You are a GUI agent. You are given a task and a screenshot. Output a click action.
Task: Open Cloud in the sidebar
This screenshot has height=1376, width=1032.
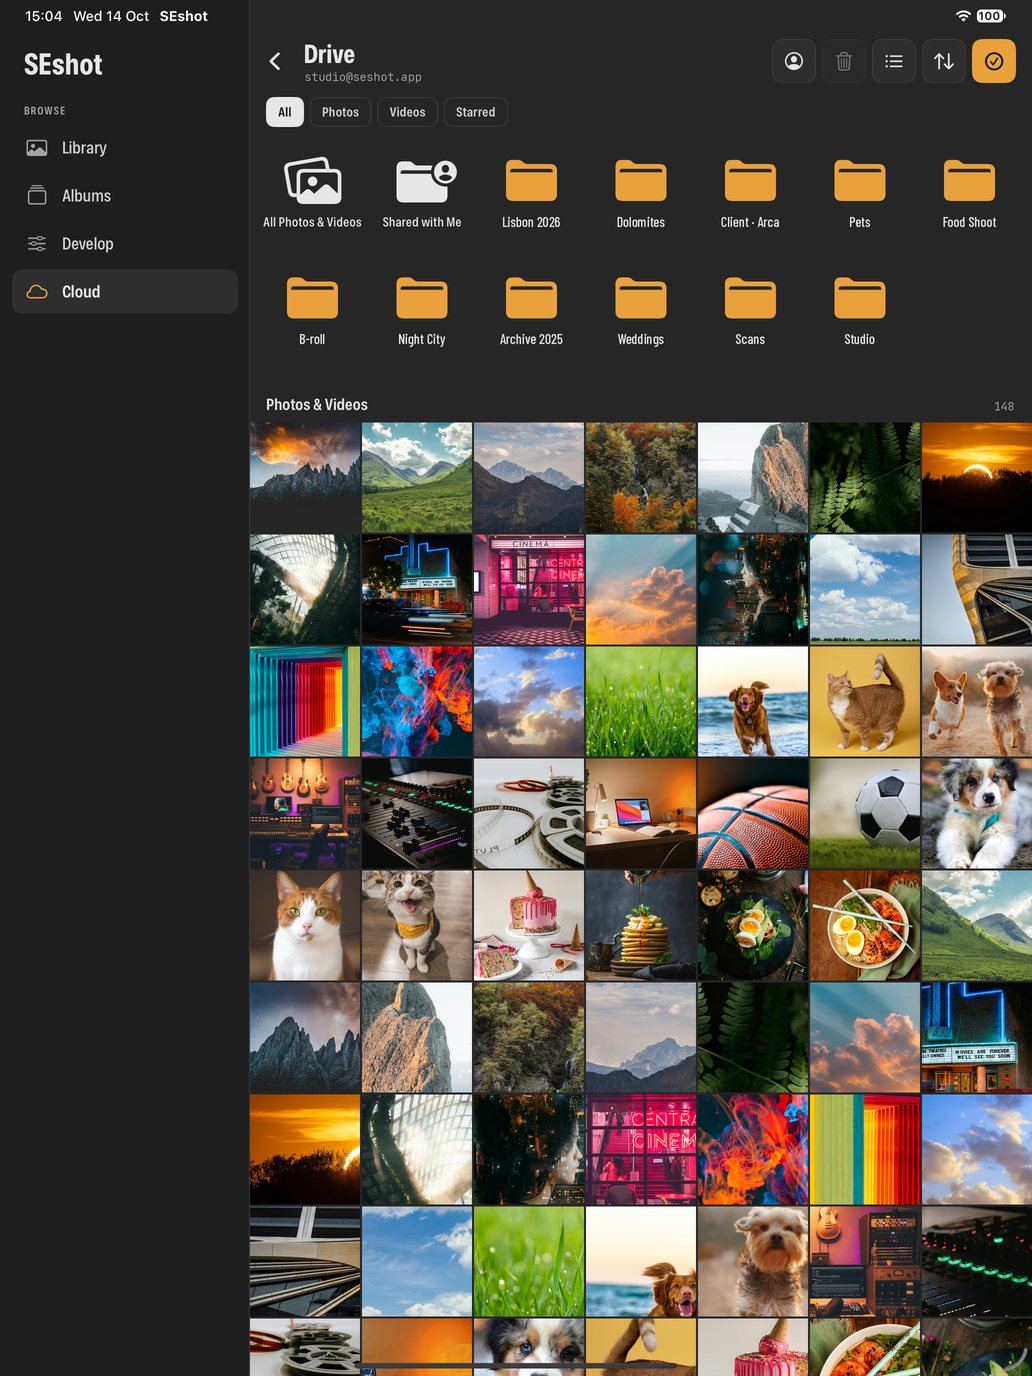(125, 292)
